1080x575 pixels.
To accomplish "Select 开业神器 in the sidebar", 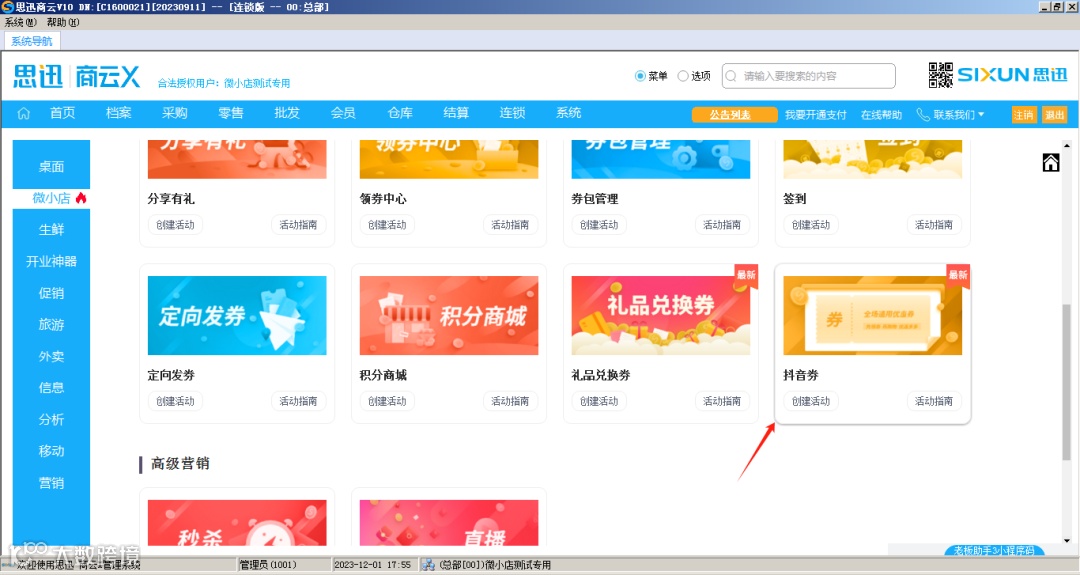I will click(51, 261).
